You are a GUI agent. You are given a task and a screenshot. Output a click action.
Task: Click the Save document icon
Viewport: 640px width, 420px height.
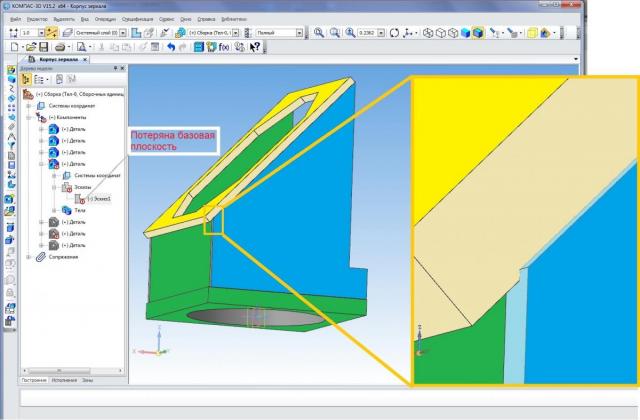click(x=44, y=47)
